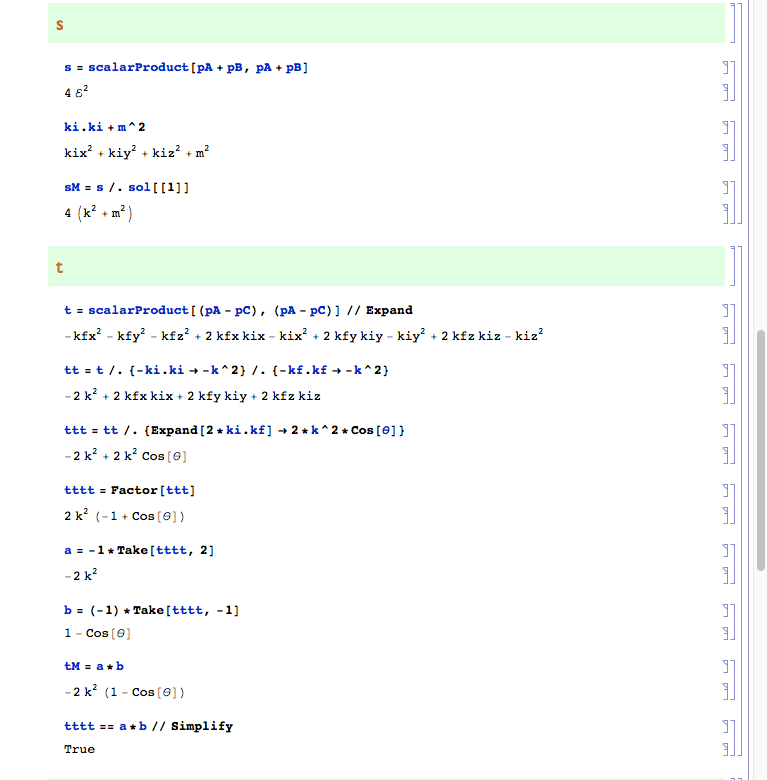The image size is (767, 780).
Task: Click output 4 (k² + m²)
Action: click(98, 213)
